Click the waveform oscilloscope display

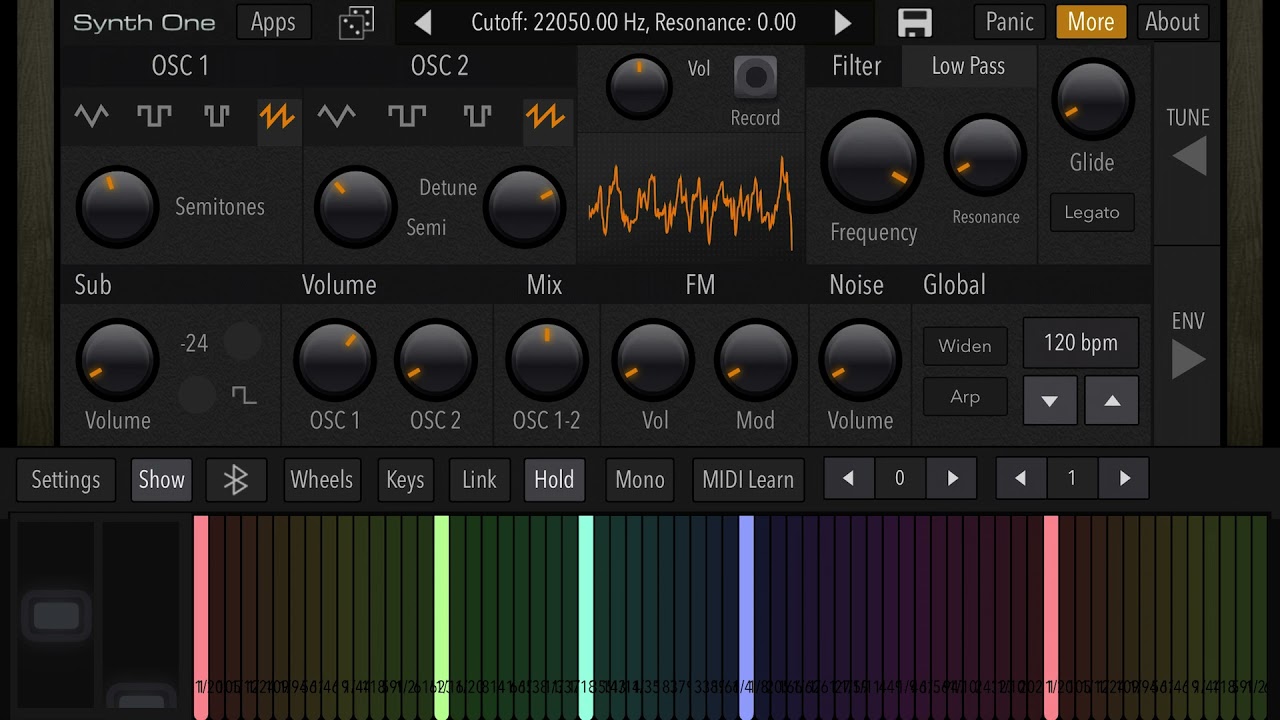click(x=691, y=200)
